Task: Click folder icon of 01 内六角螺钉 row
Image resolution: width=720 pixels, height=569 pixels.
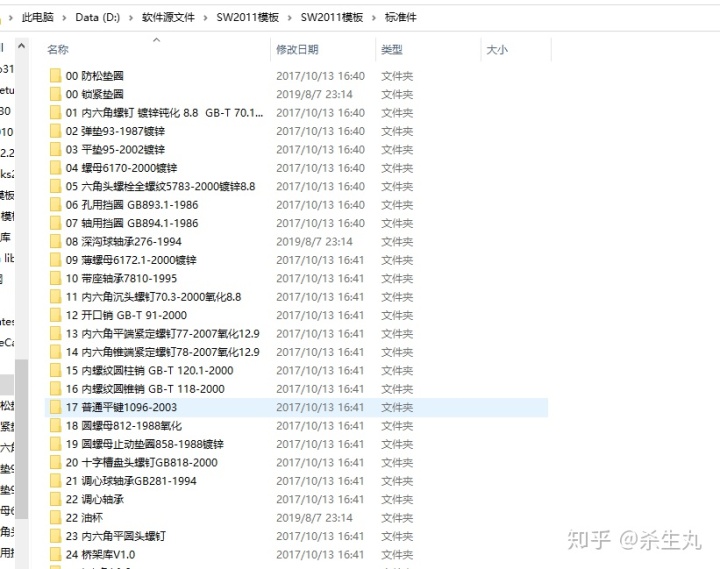Action: [x=55, y=113]
